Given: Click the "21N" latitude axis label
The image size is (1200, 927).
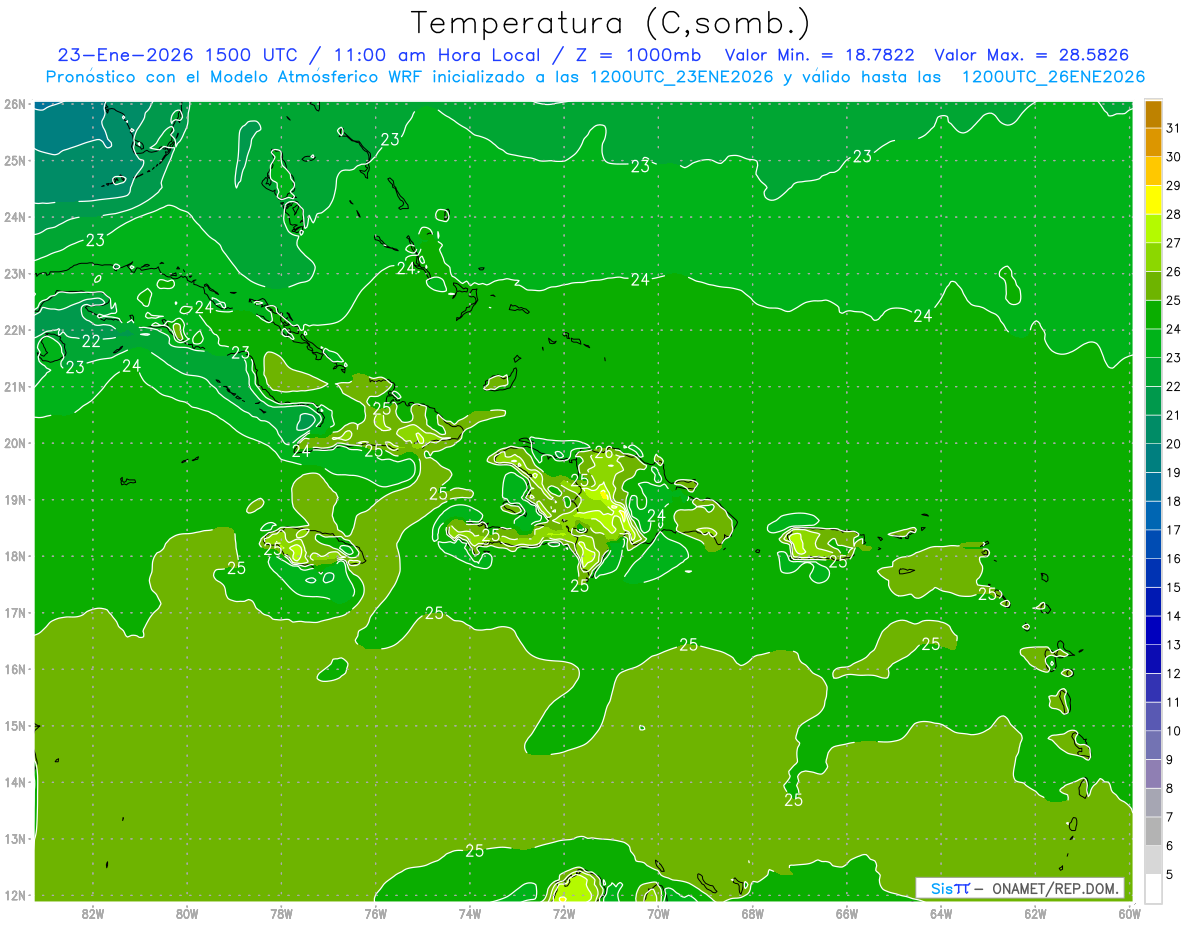Looking at the screenshot, I should tap(14, 386).
